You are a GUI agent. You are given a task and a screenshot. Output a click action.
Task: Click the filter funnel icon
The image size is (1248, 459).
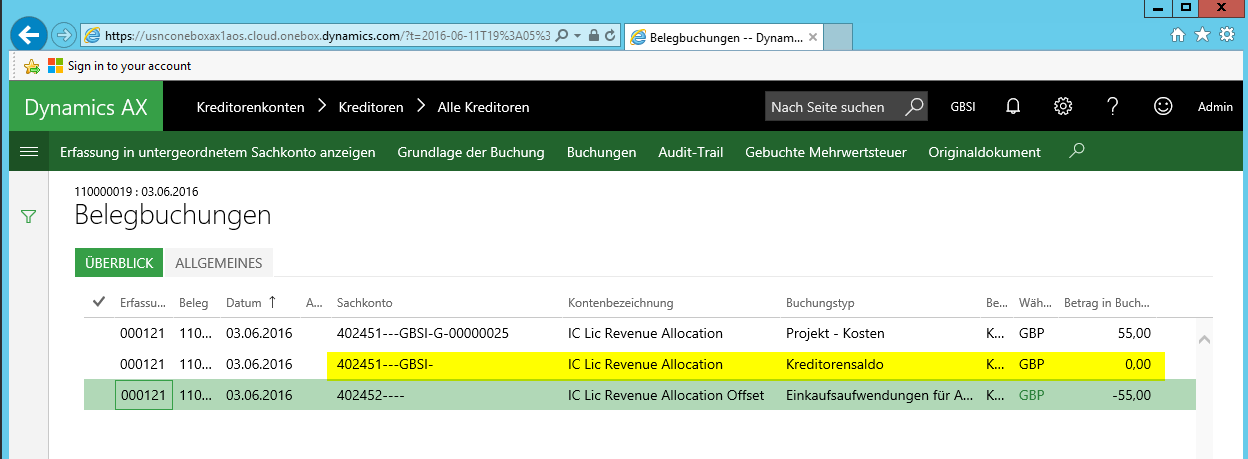coord(29,216)
